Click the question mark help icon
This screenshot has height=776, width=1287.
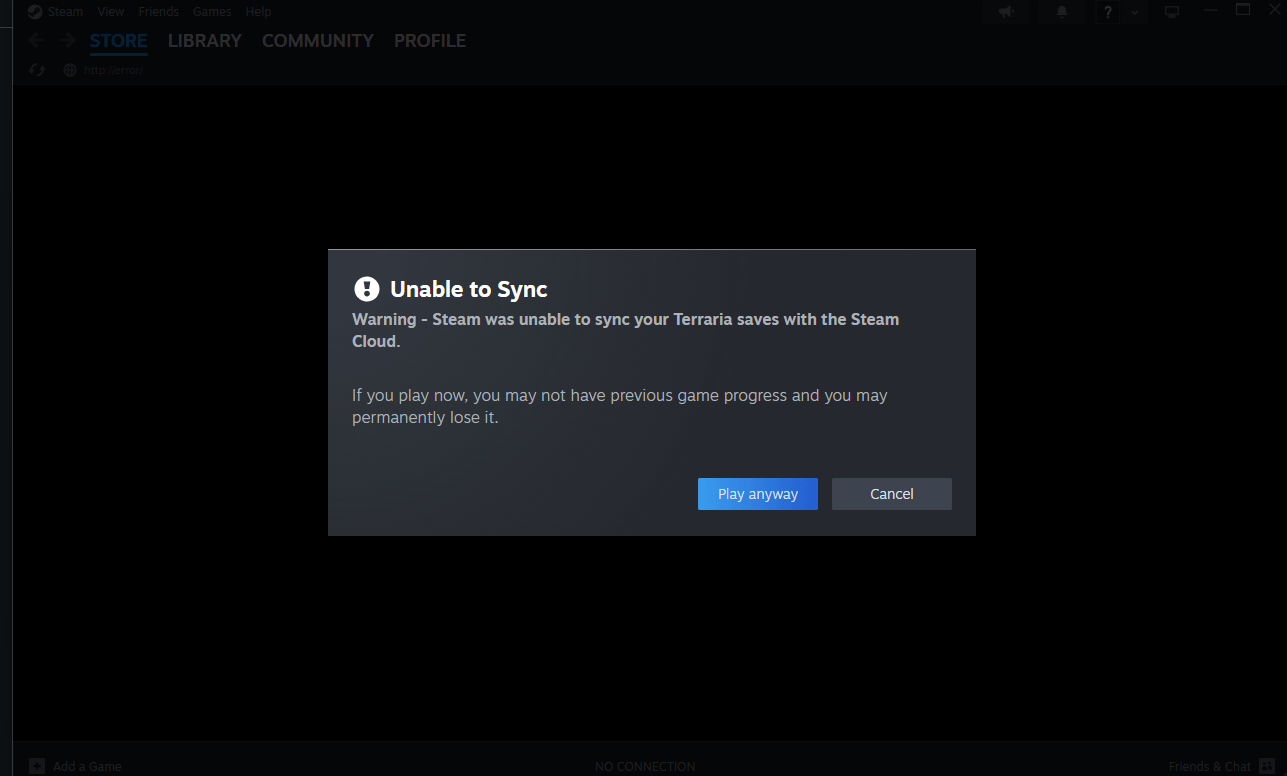pyautogui.click(x=1108, y=12)
